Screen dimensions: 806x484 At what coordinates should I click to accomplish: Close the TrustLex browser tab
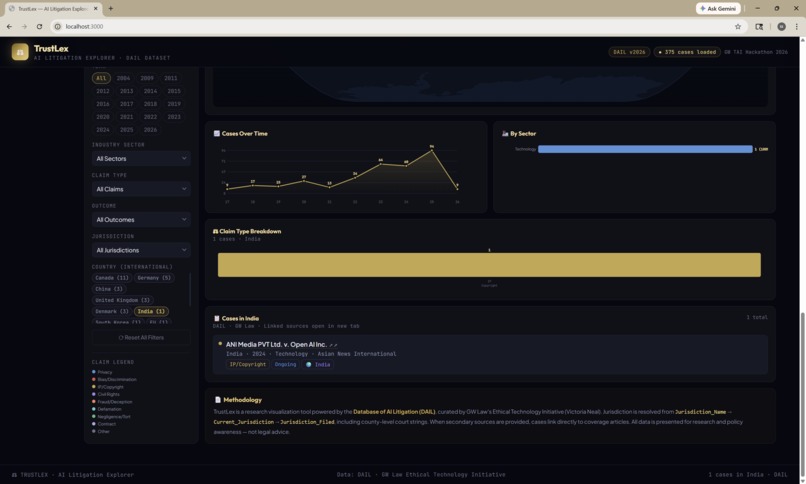(x=96, y=9)
